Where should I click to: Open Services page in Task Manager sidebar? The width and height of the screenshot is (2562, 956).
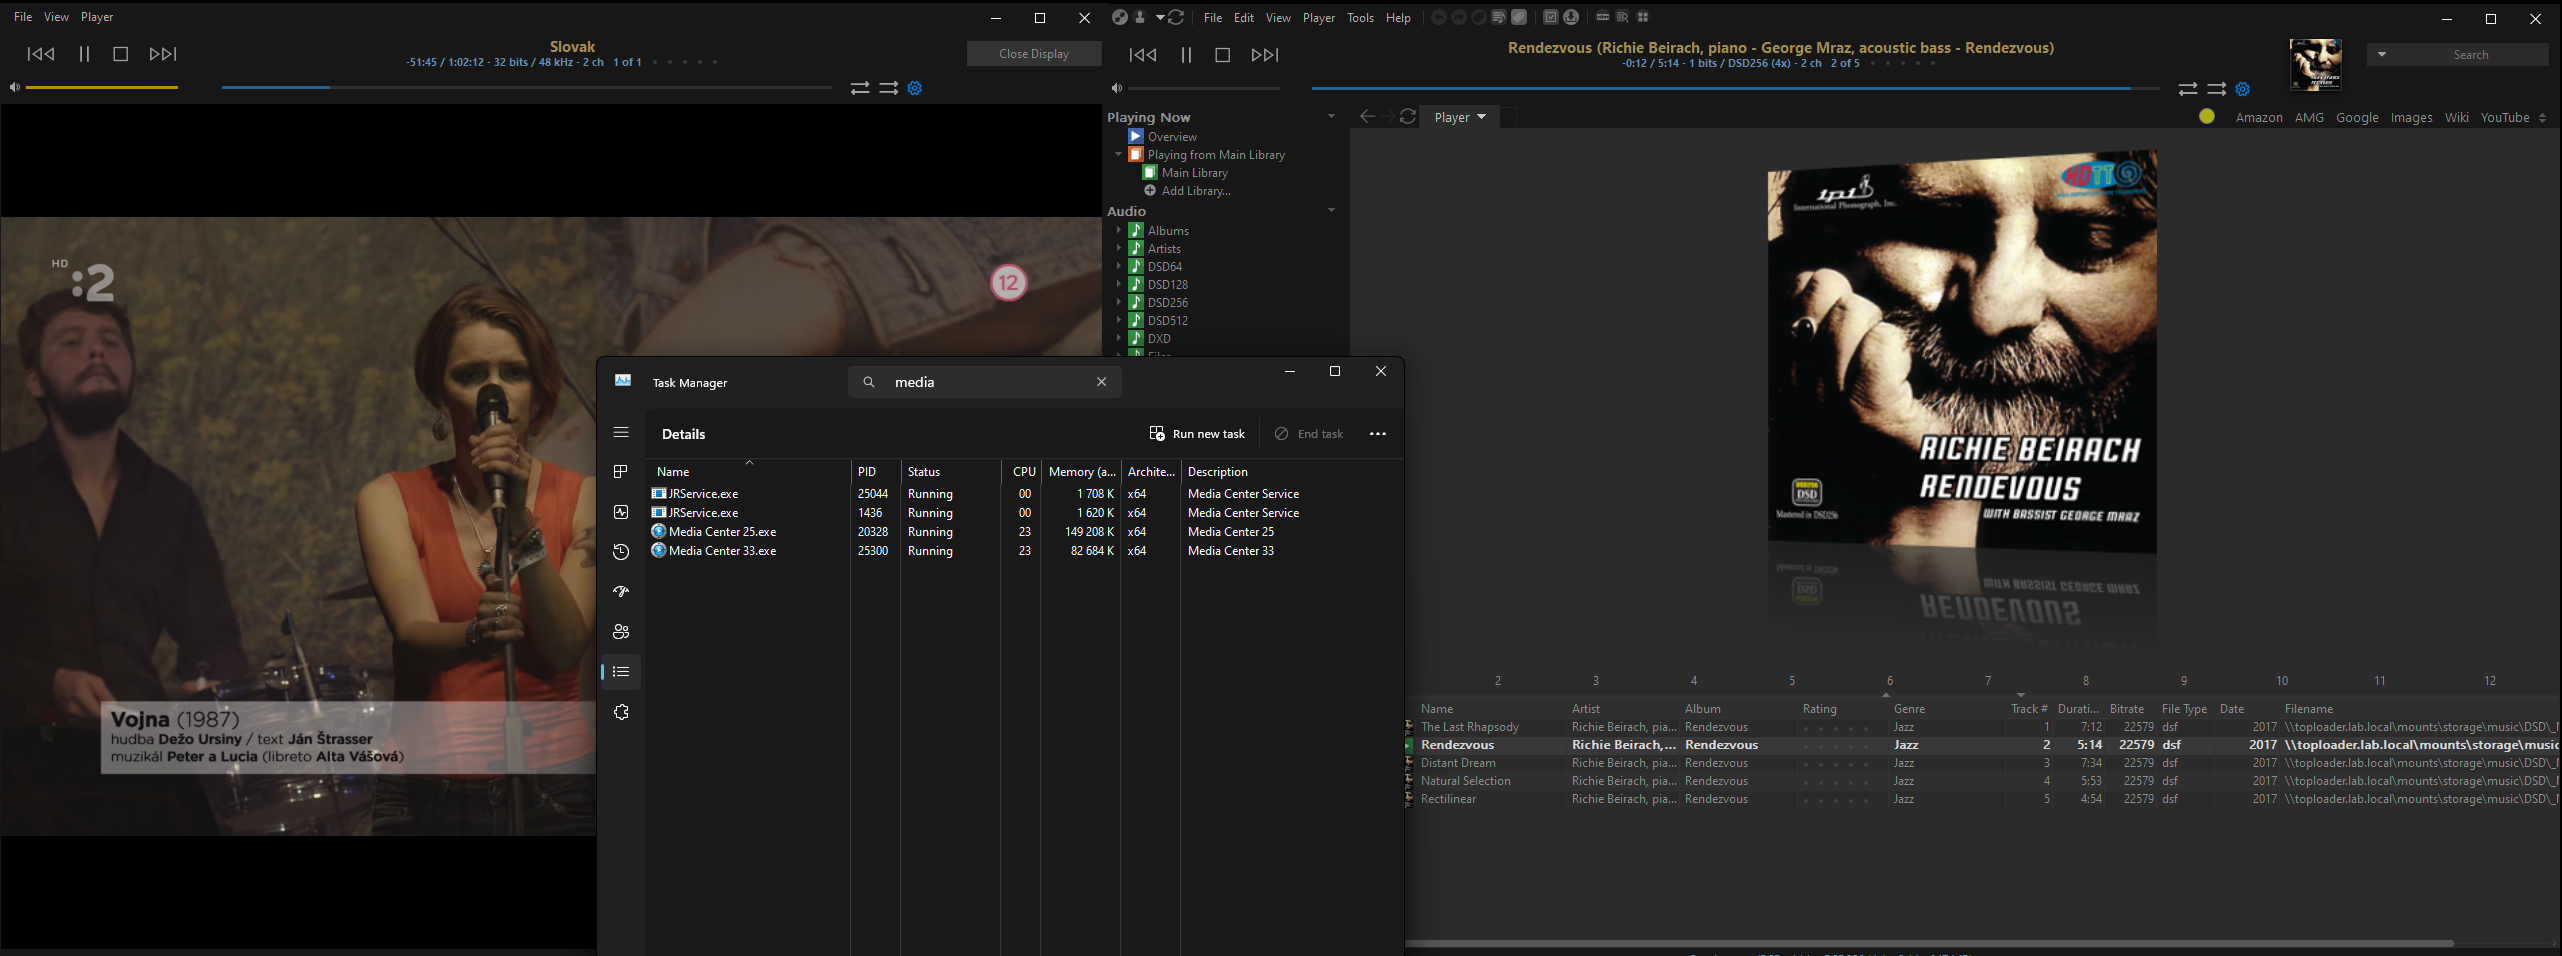[x=621, y=712]
